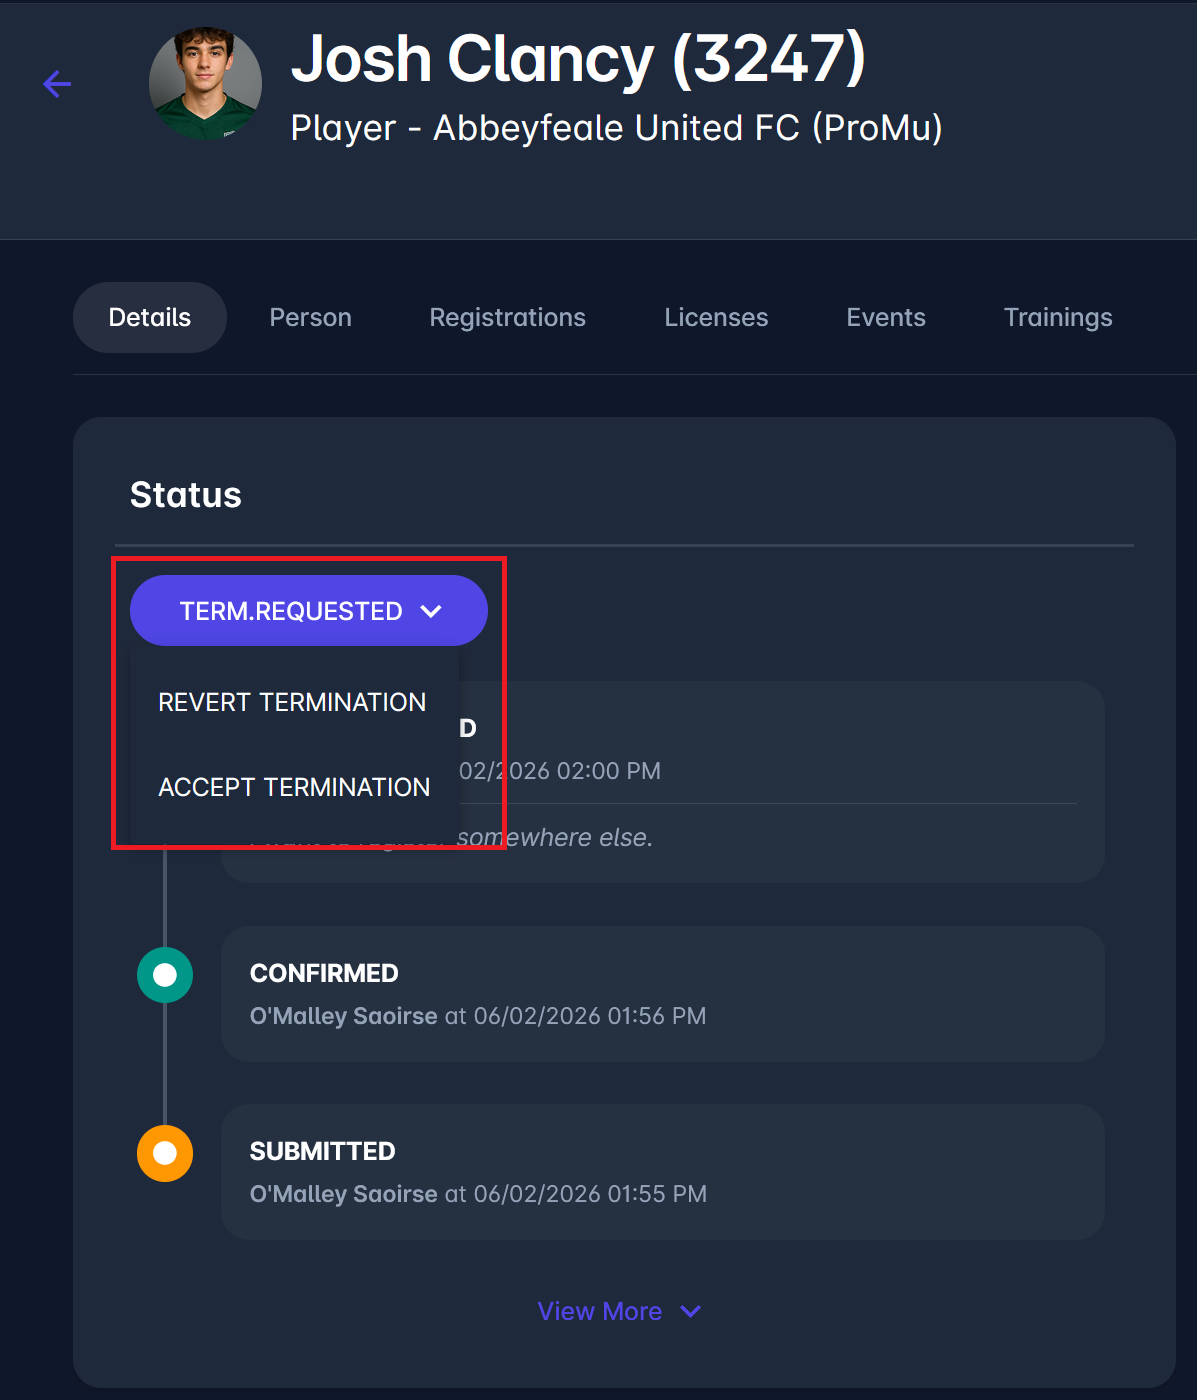Click the back arrow icon

tap(57, 84)
